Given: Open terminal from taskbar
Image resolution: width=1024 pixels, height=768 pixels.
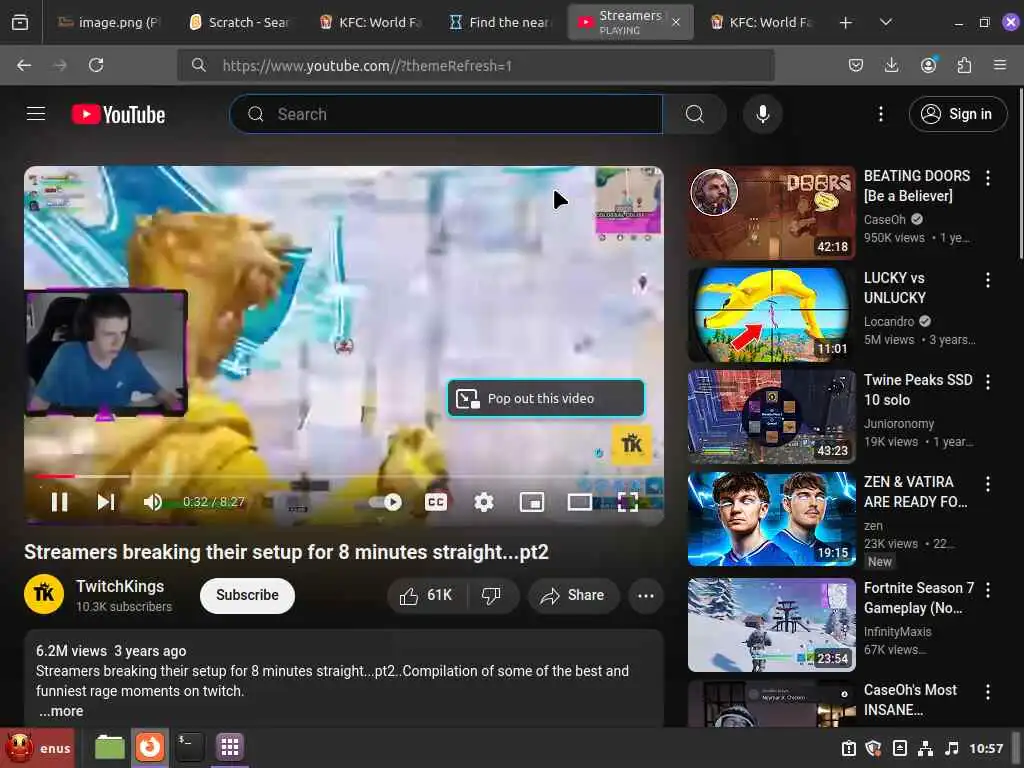Looking at the screenshot, I should 189,747.
